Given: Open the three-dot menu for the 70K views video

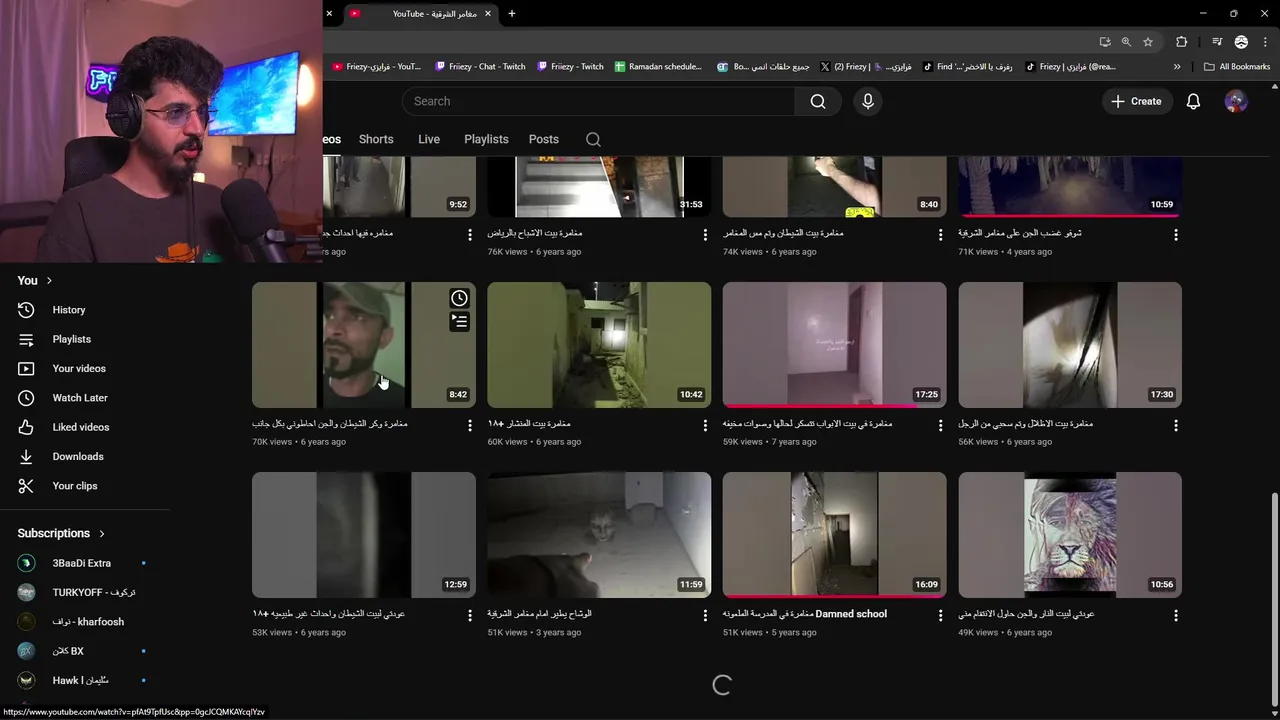Looking at the screenshot, I should [x=470, y=425].
